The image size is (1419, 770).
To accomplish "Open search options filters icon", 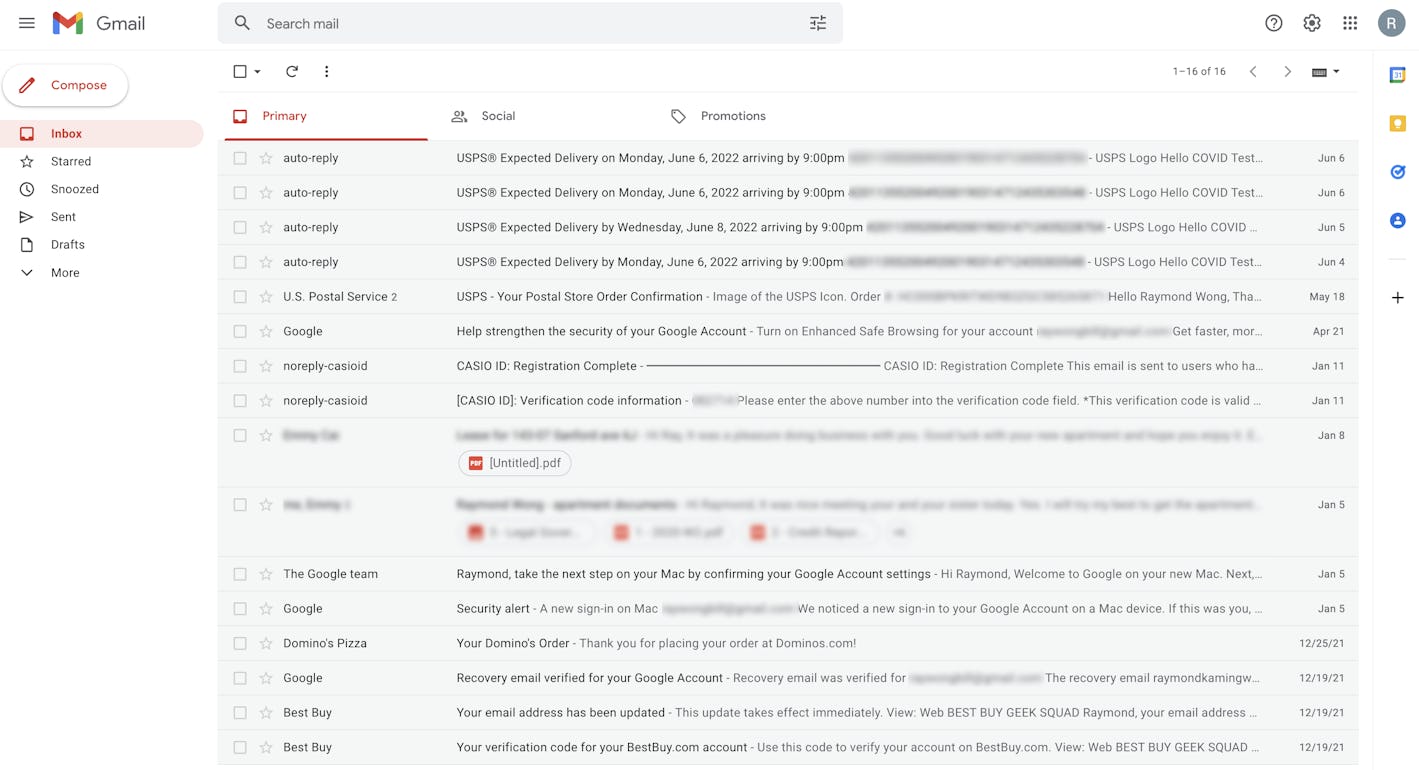I will pyautogui.click(x=817, y=22).
